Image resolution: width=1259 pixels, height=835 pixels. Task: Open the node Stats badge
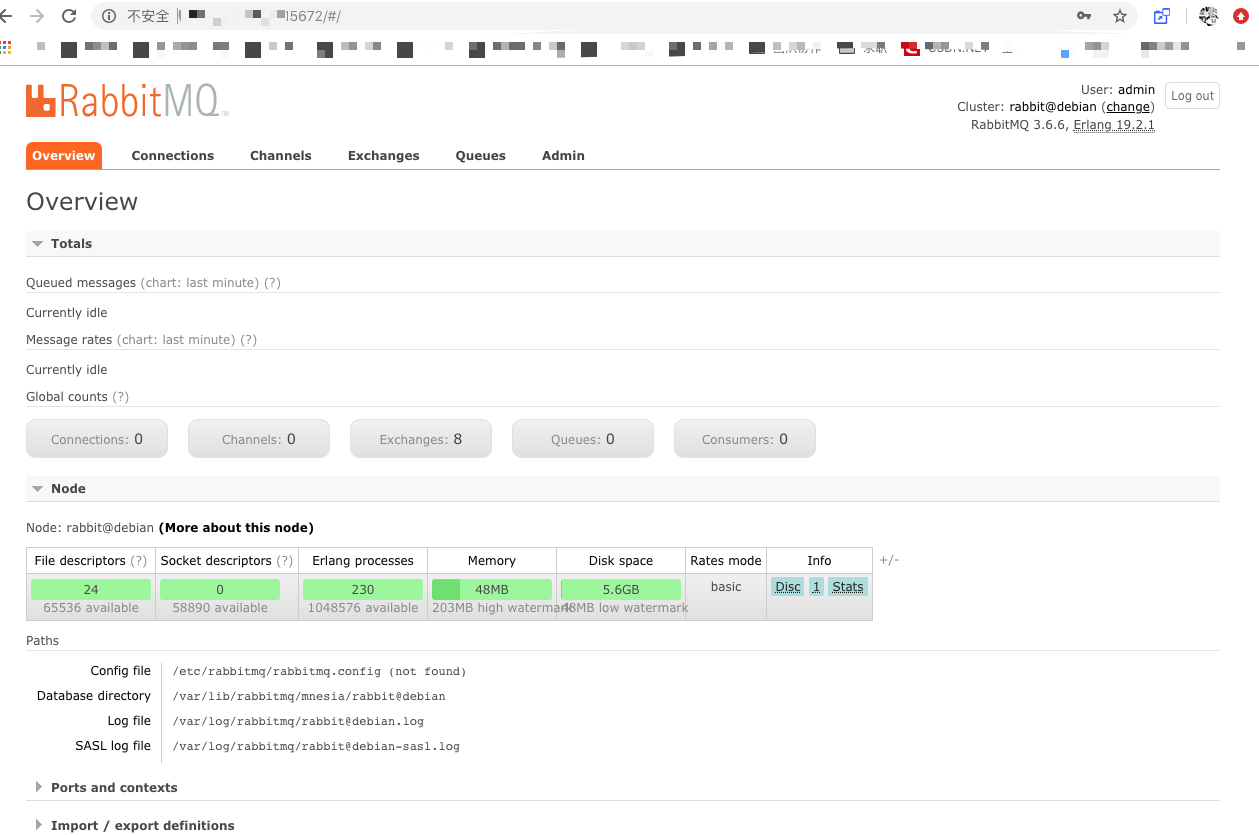click(x=847, y=586)
